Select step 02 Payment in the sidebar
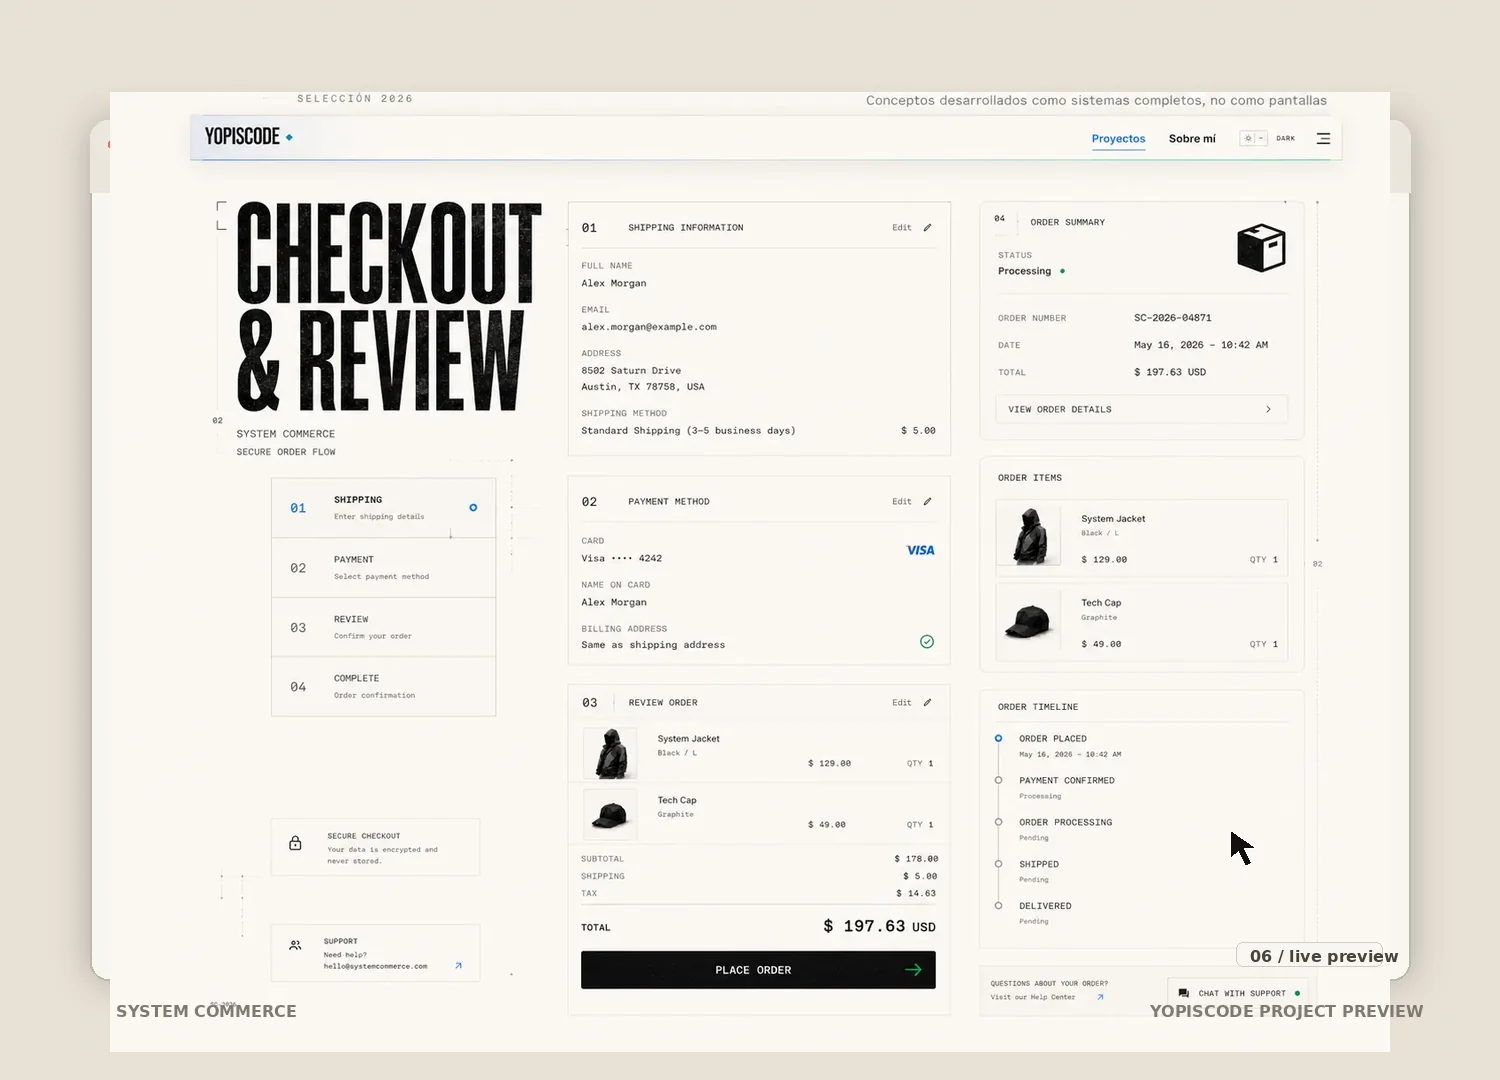This screenshot has width=1500, height=1080. (383, 568)
